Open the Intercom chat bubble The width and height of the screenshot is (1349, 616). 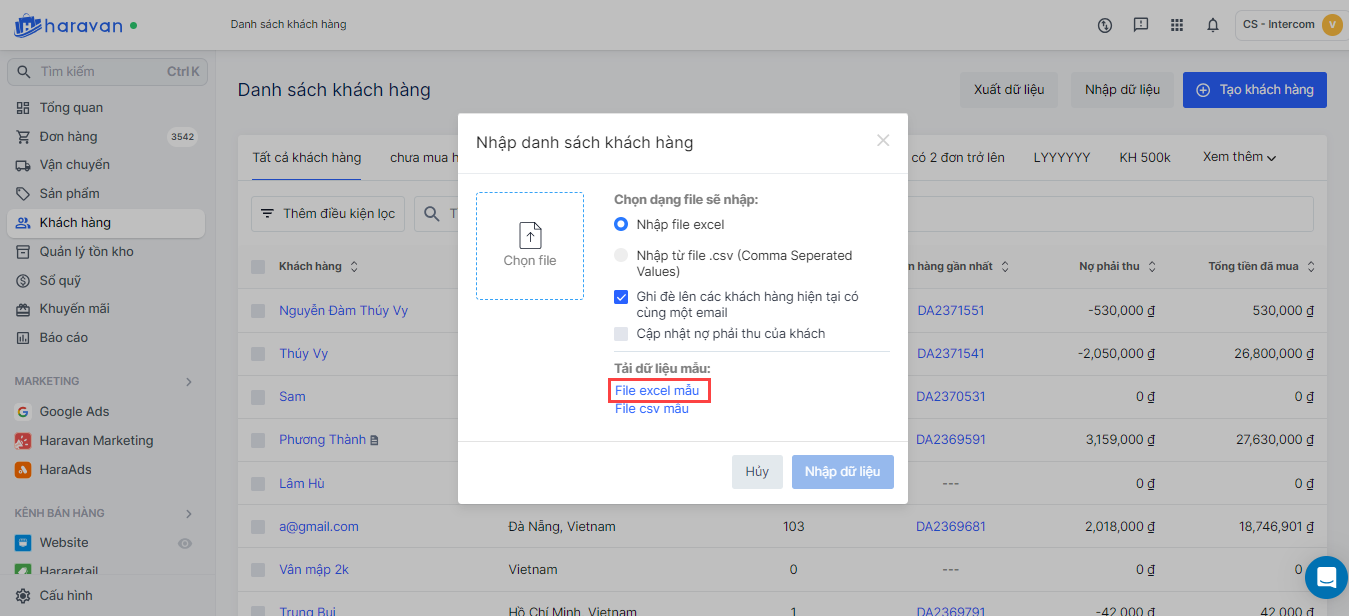(x=1326, y=577)
